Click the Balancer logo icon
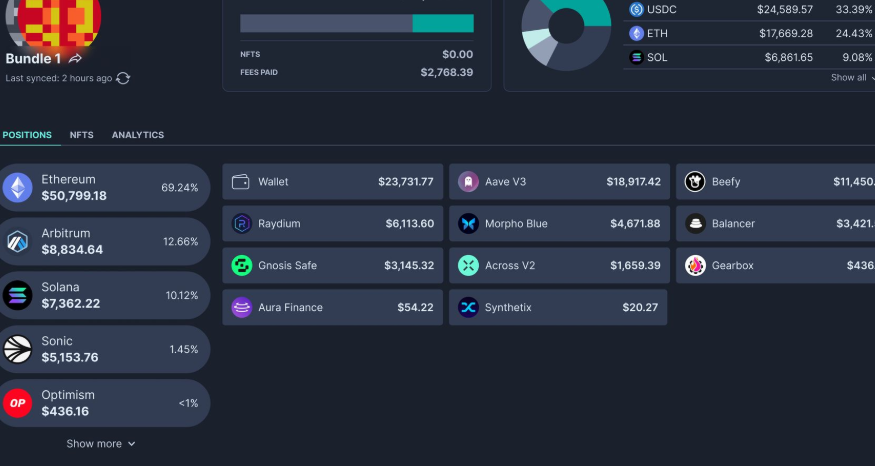This screenshot has width=875, height=466. tap(695, 224)
